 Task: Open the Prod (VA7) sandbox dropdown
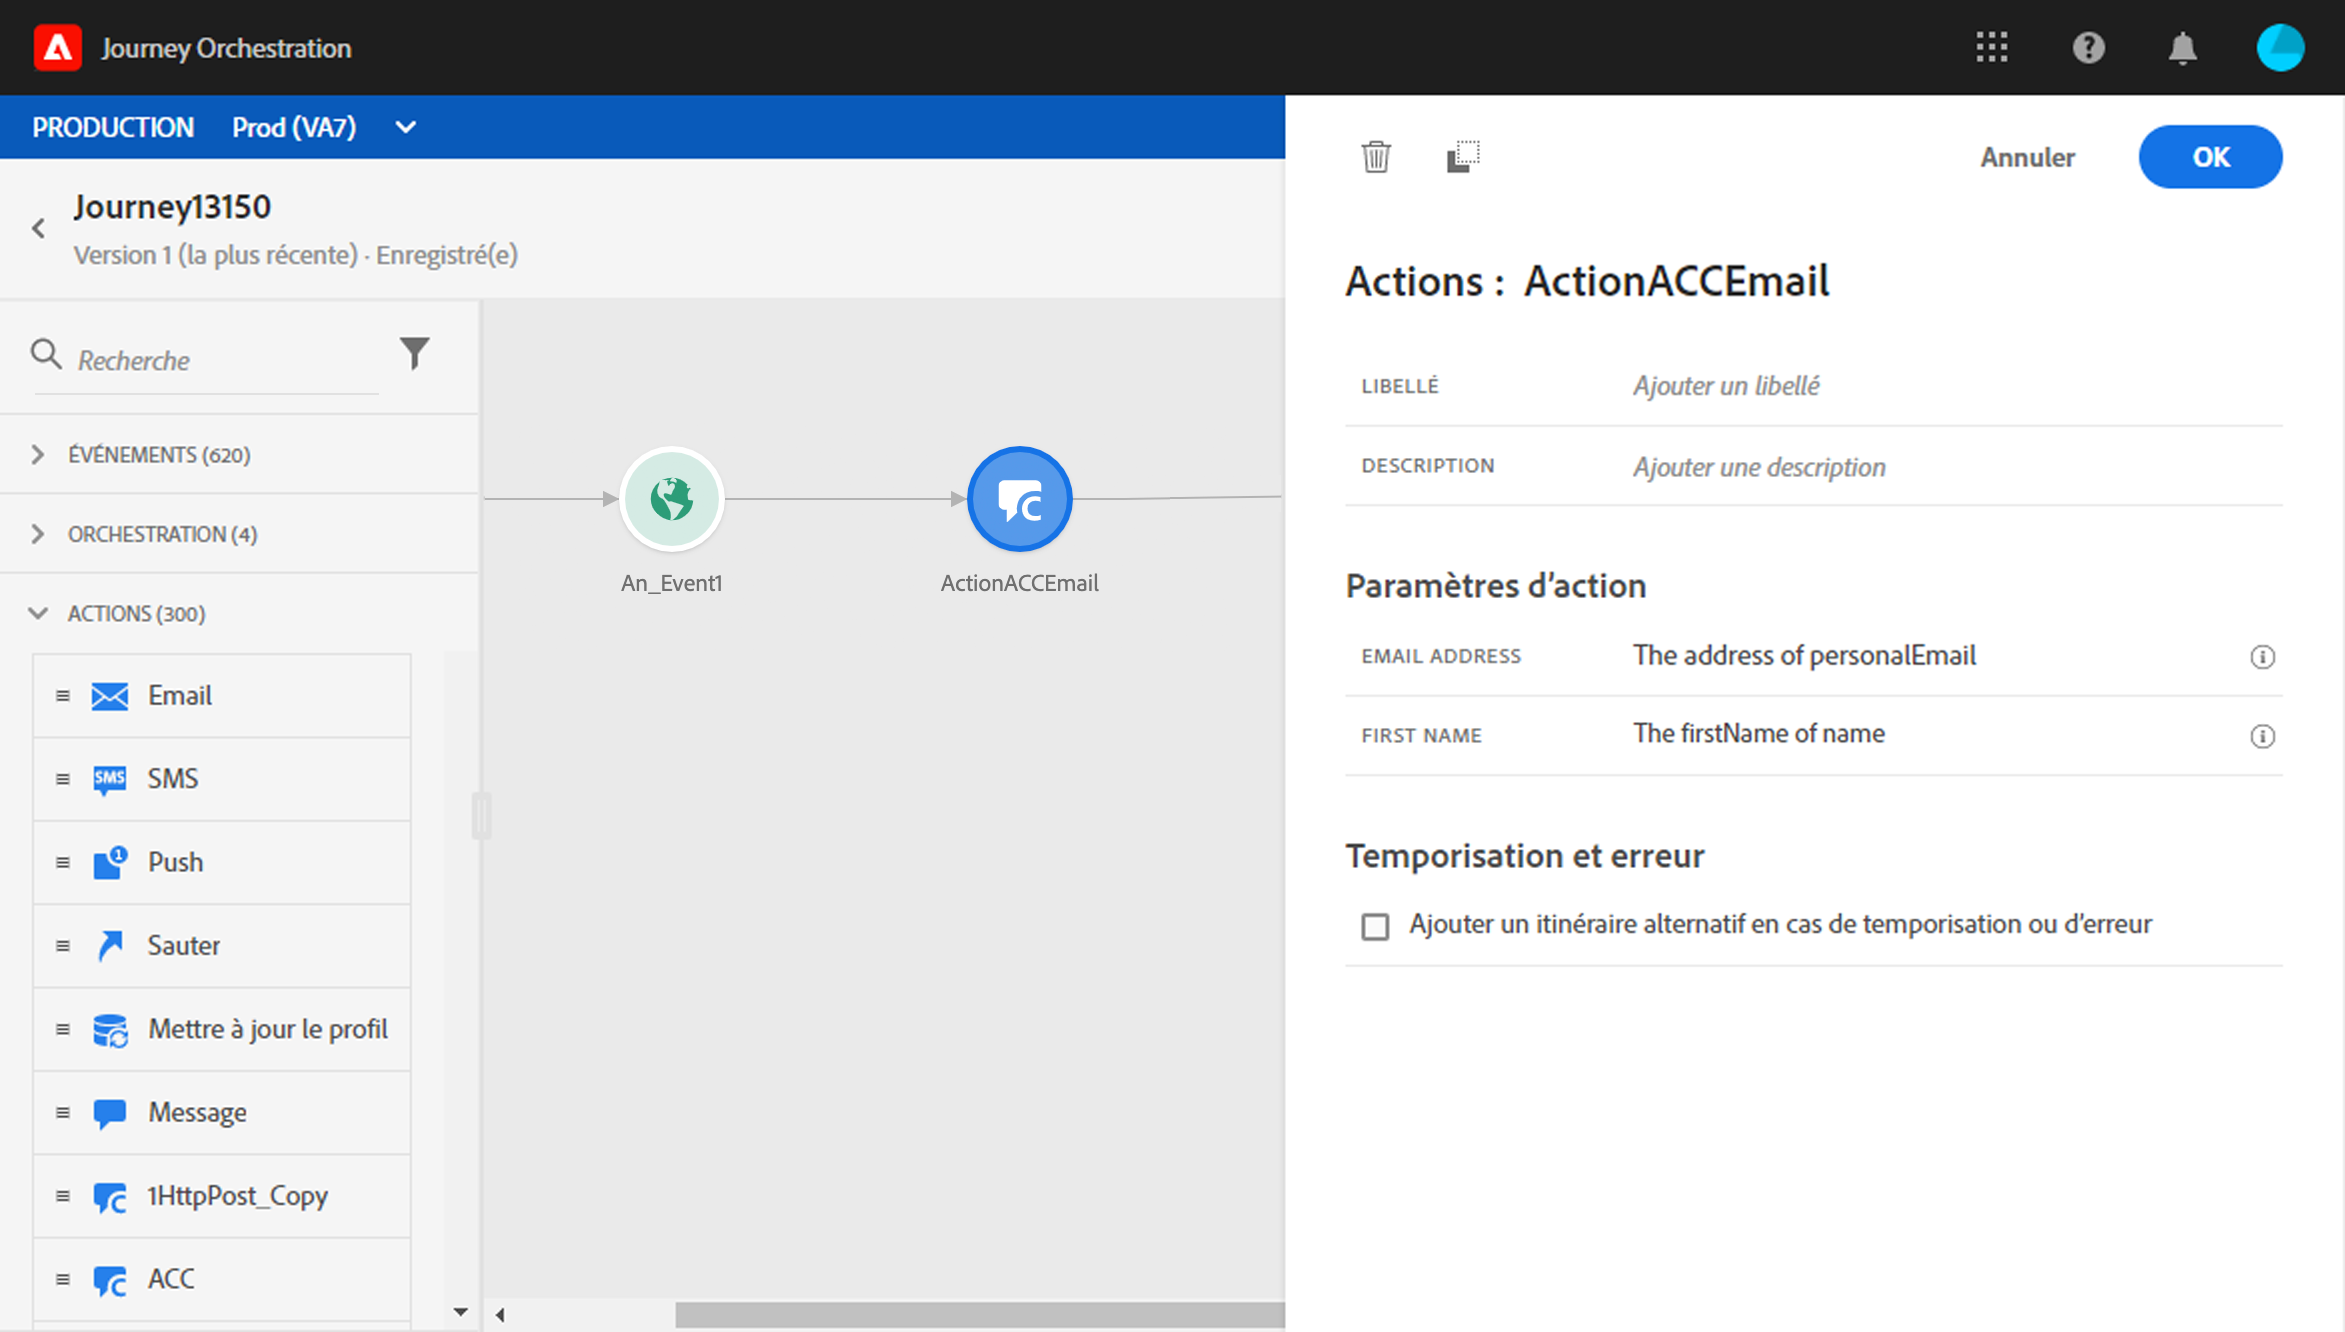click(x=405, y=127)
